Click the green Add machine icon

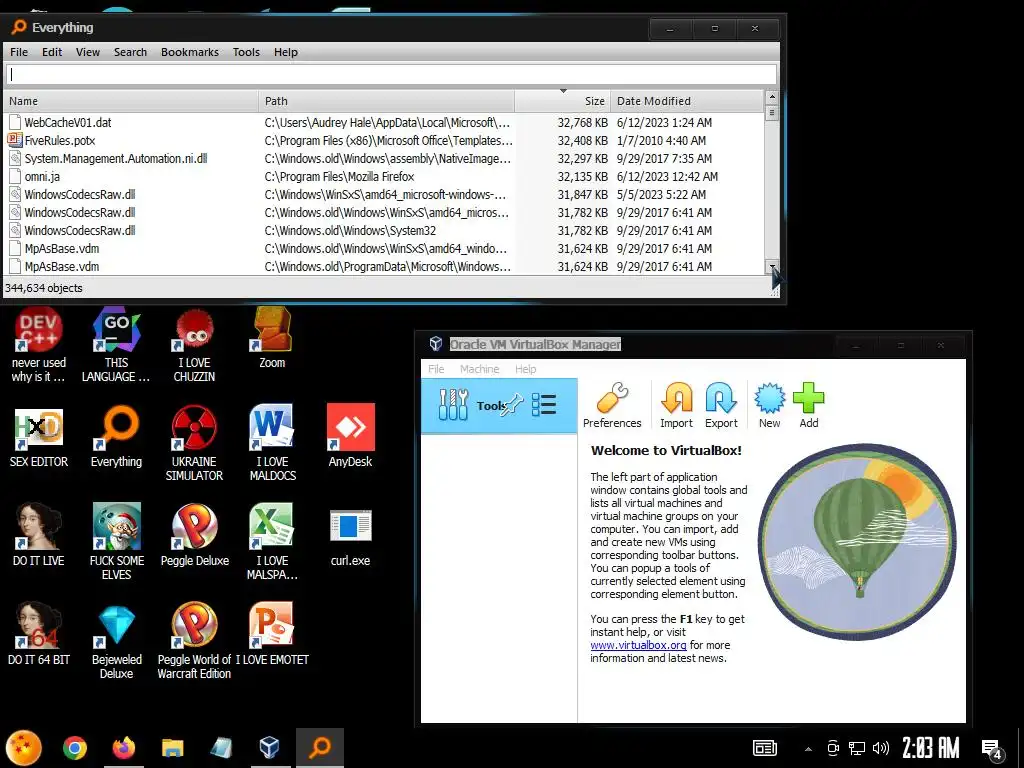808,405
